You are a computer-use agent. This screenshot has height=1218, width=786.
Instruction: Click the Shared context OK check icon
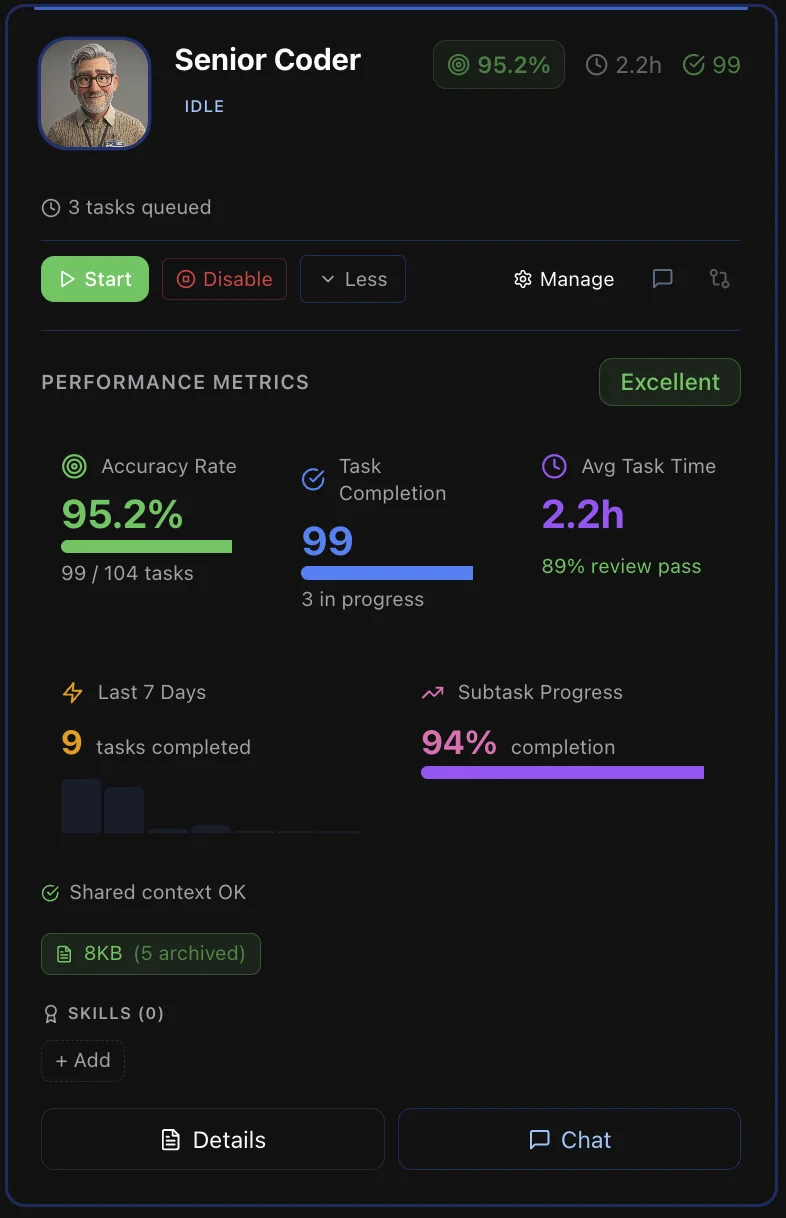(x=51, y=893)
